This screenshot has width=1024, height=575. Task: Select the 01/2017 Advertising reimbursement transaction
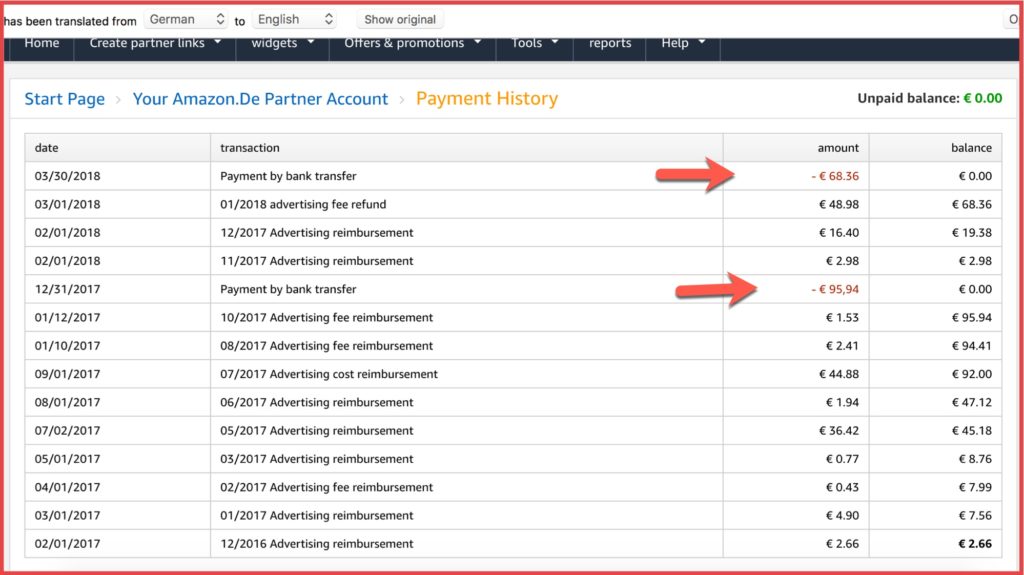pyautogui.click(x=466, y=515)
